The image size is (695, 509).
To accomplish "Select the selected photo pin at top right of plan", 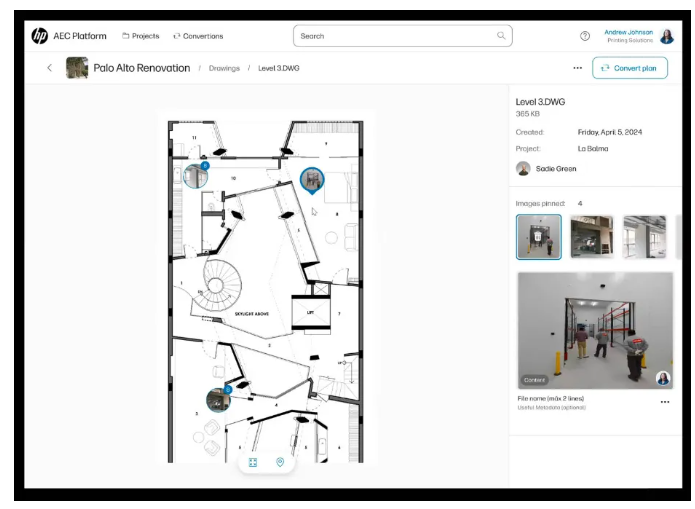I will 312,180.
